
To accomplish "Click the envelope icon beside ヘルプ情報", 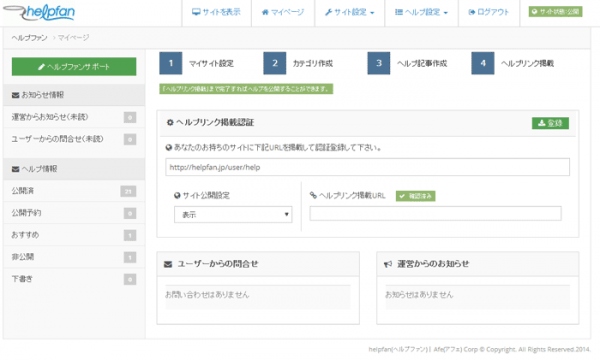I will click(x=15, y=169).
